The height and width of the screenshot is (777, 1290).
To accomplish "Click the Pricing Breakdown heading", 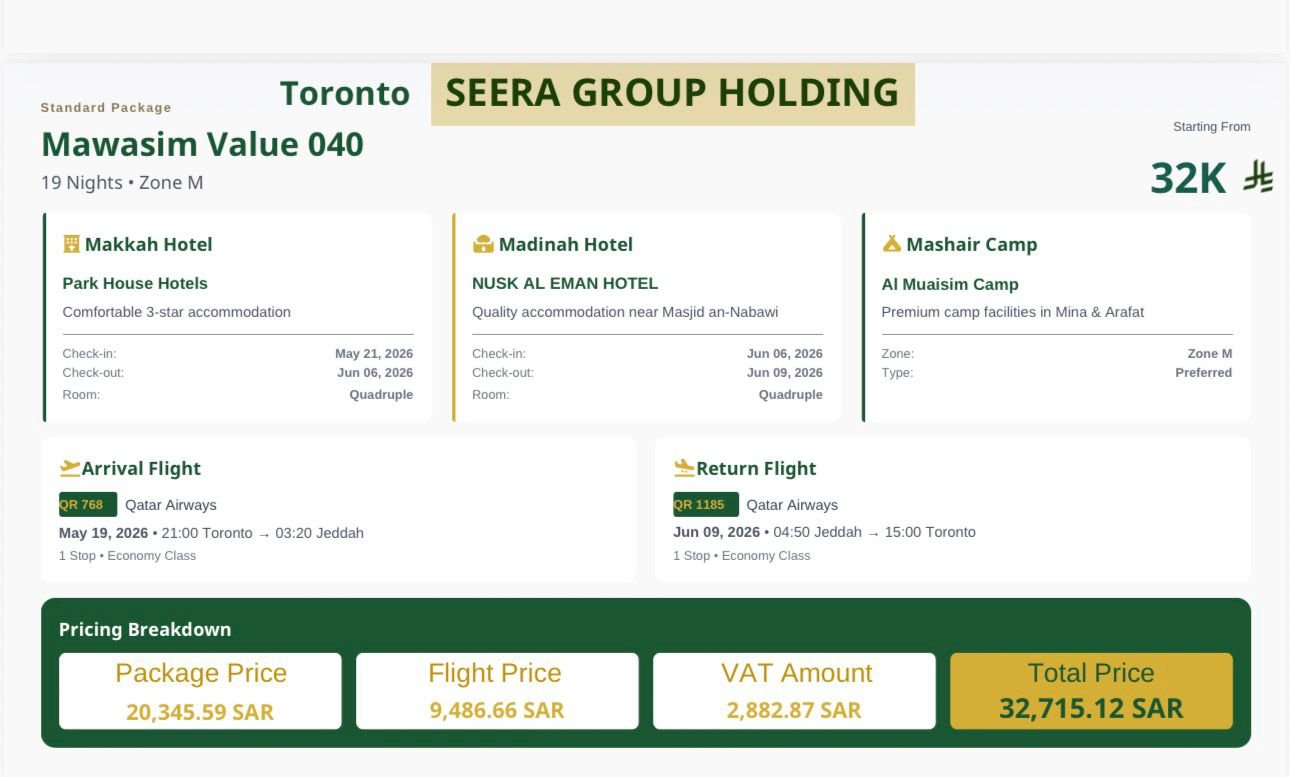I will coord(145,630).
